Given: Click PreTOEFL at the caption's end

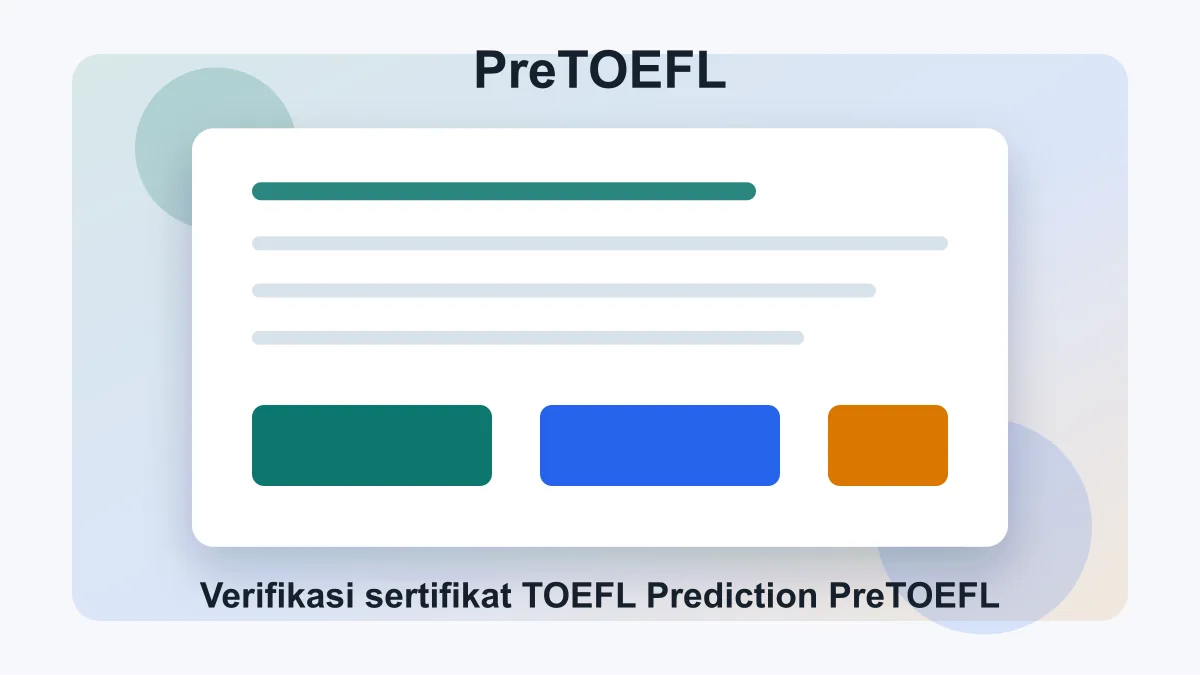Looking at the screenshot, I should 914,596.
